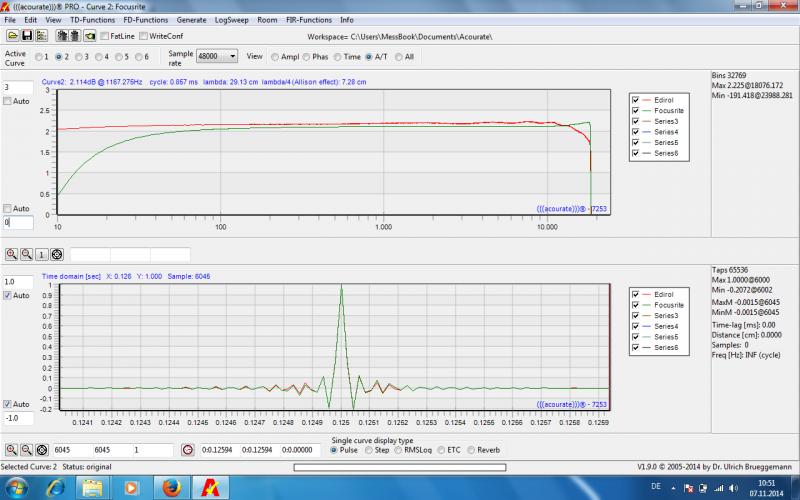Click the time field showing 0:0.00000

pos(301,450)
